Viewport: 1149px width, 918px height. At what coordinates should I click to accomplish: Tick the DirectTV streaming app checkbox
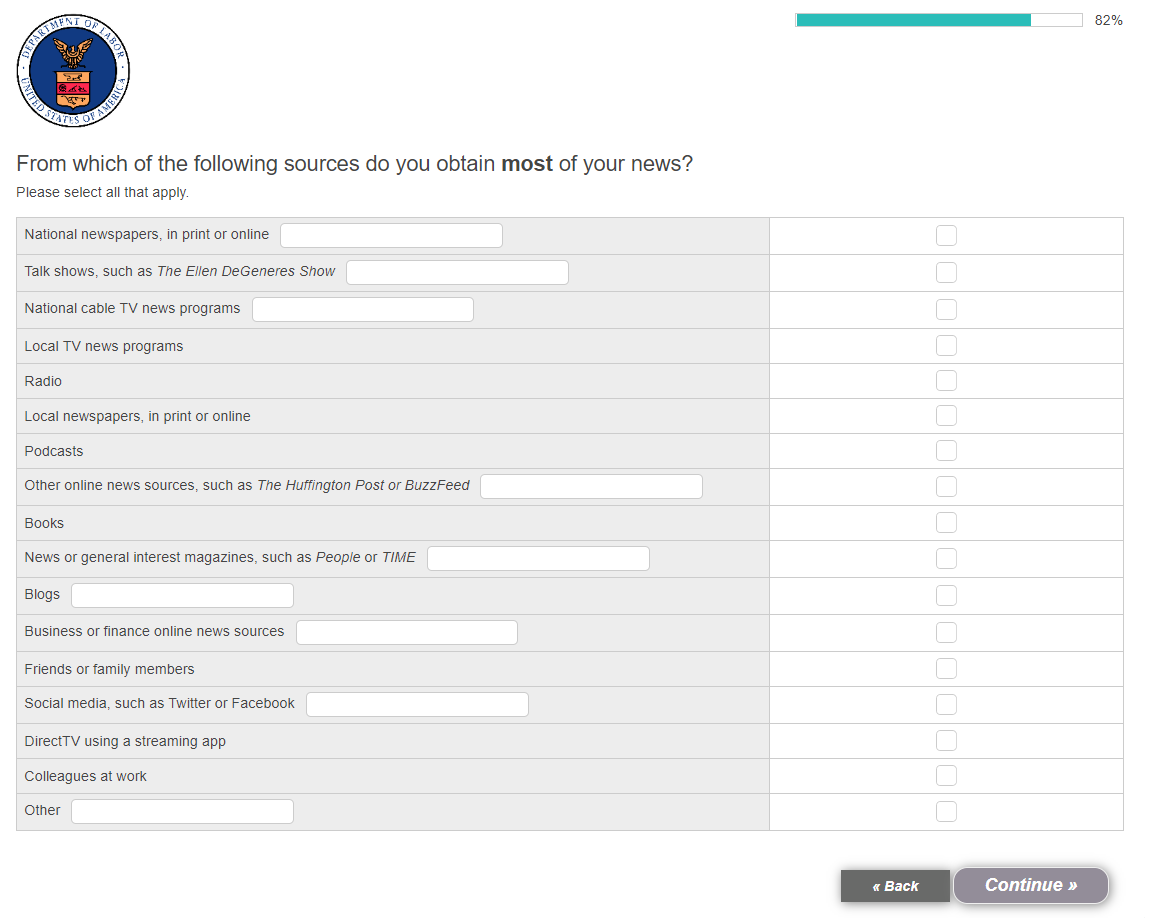pos(946,741)
